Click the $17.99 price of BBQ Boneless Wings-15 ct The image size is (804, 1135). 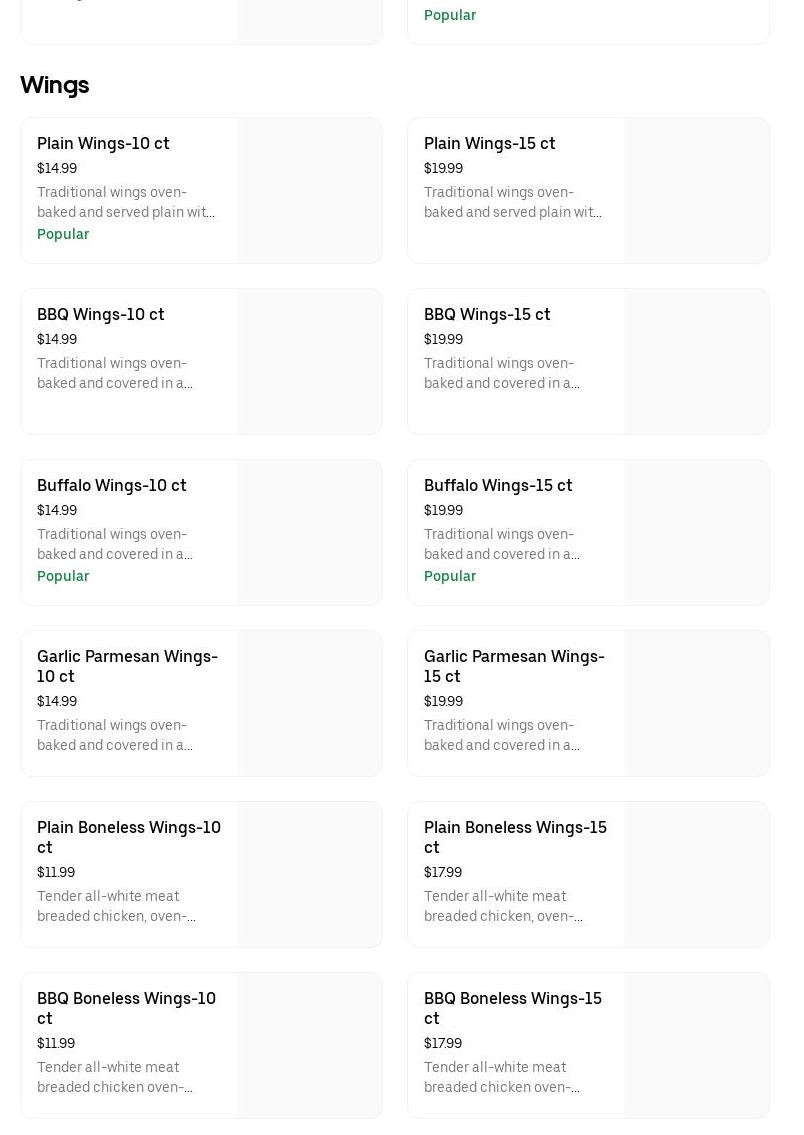coord(443,1043)
